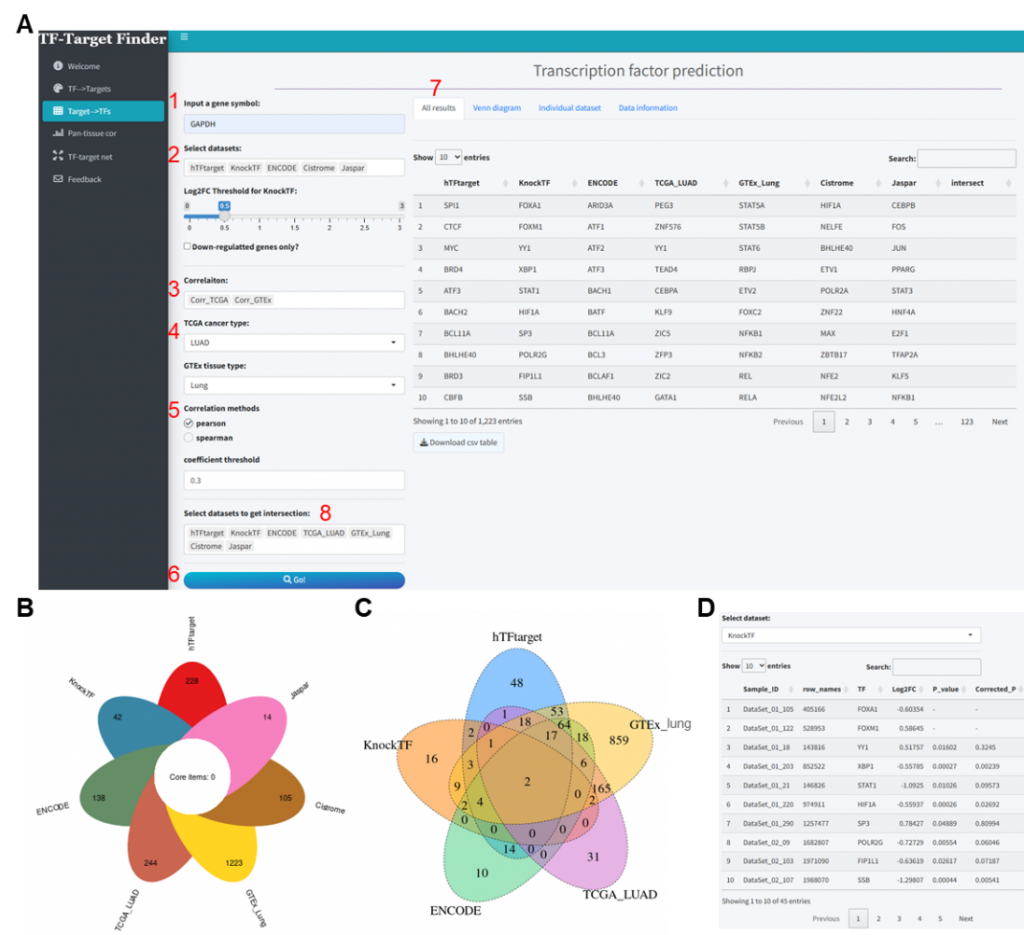Select the Target-->TFs table icon
Screen dimensions: 1024x935
57,111
